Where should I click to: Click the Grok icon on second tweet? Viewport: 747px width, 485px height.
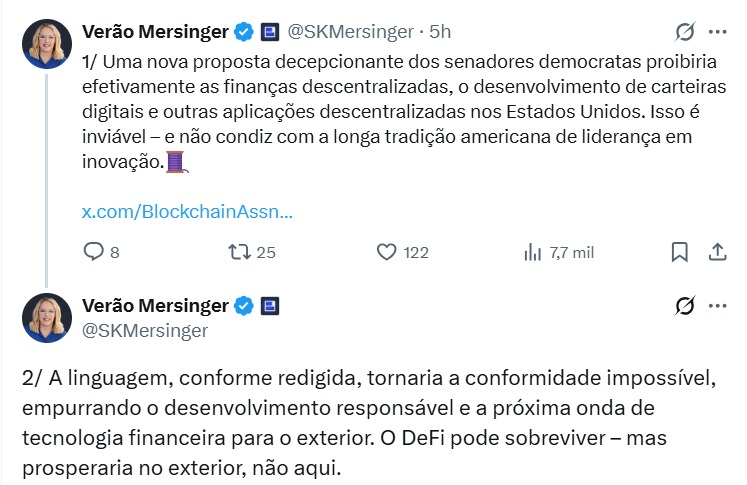tap(686, 305)
